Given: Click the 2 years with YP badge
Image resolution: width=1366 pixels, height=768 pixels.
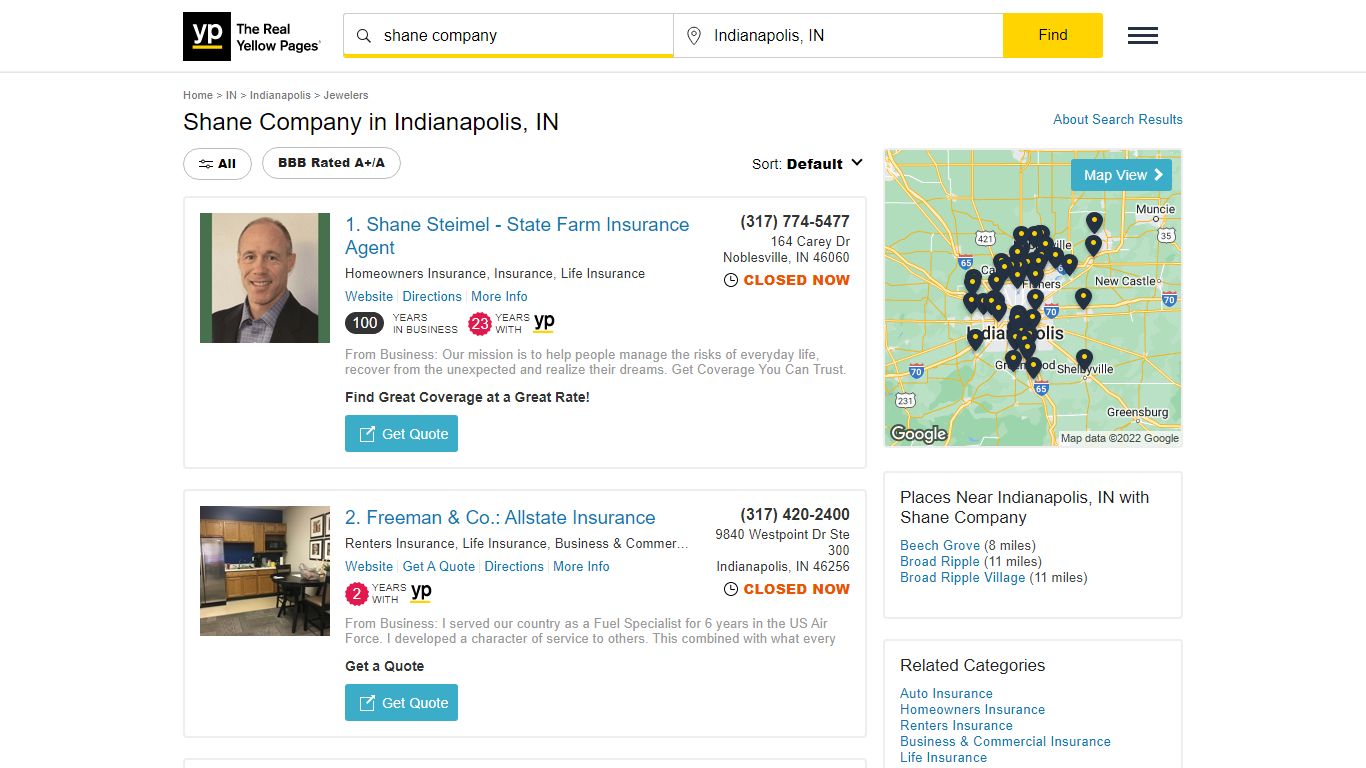Looking at the screenshot, I should click(389, 593).
